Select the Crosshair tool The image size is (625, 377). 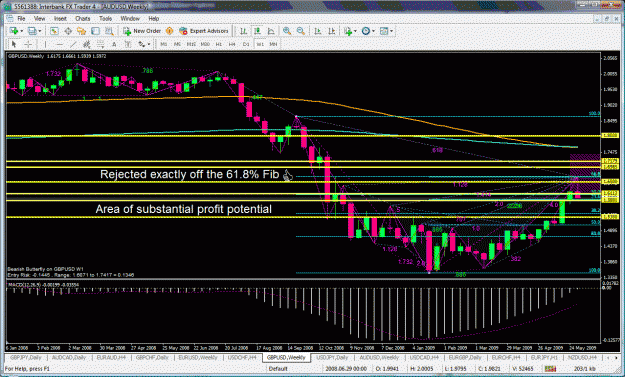click(28, 44)
